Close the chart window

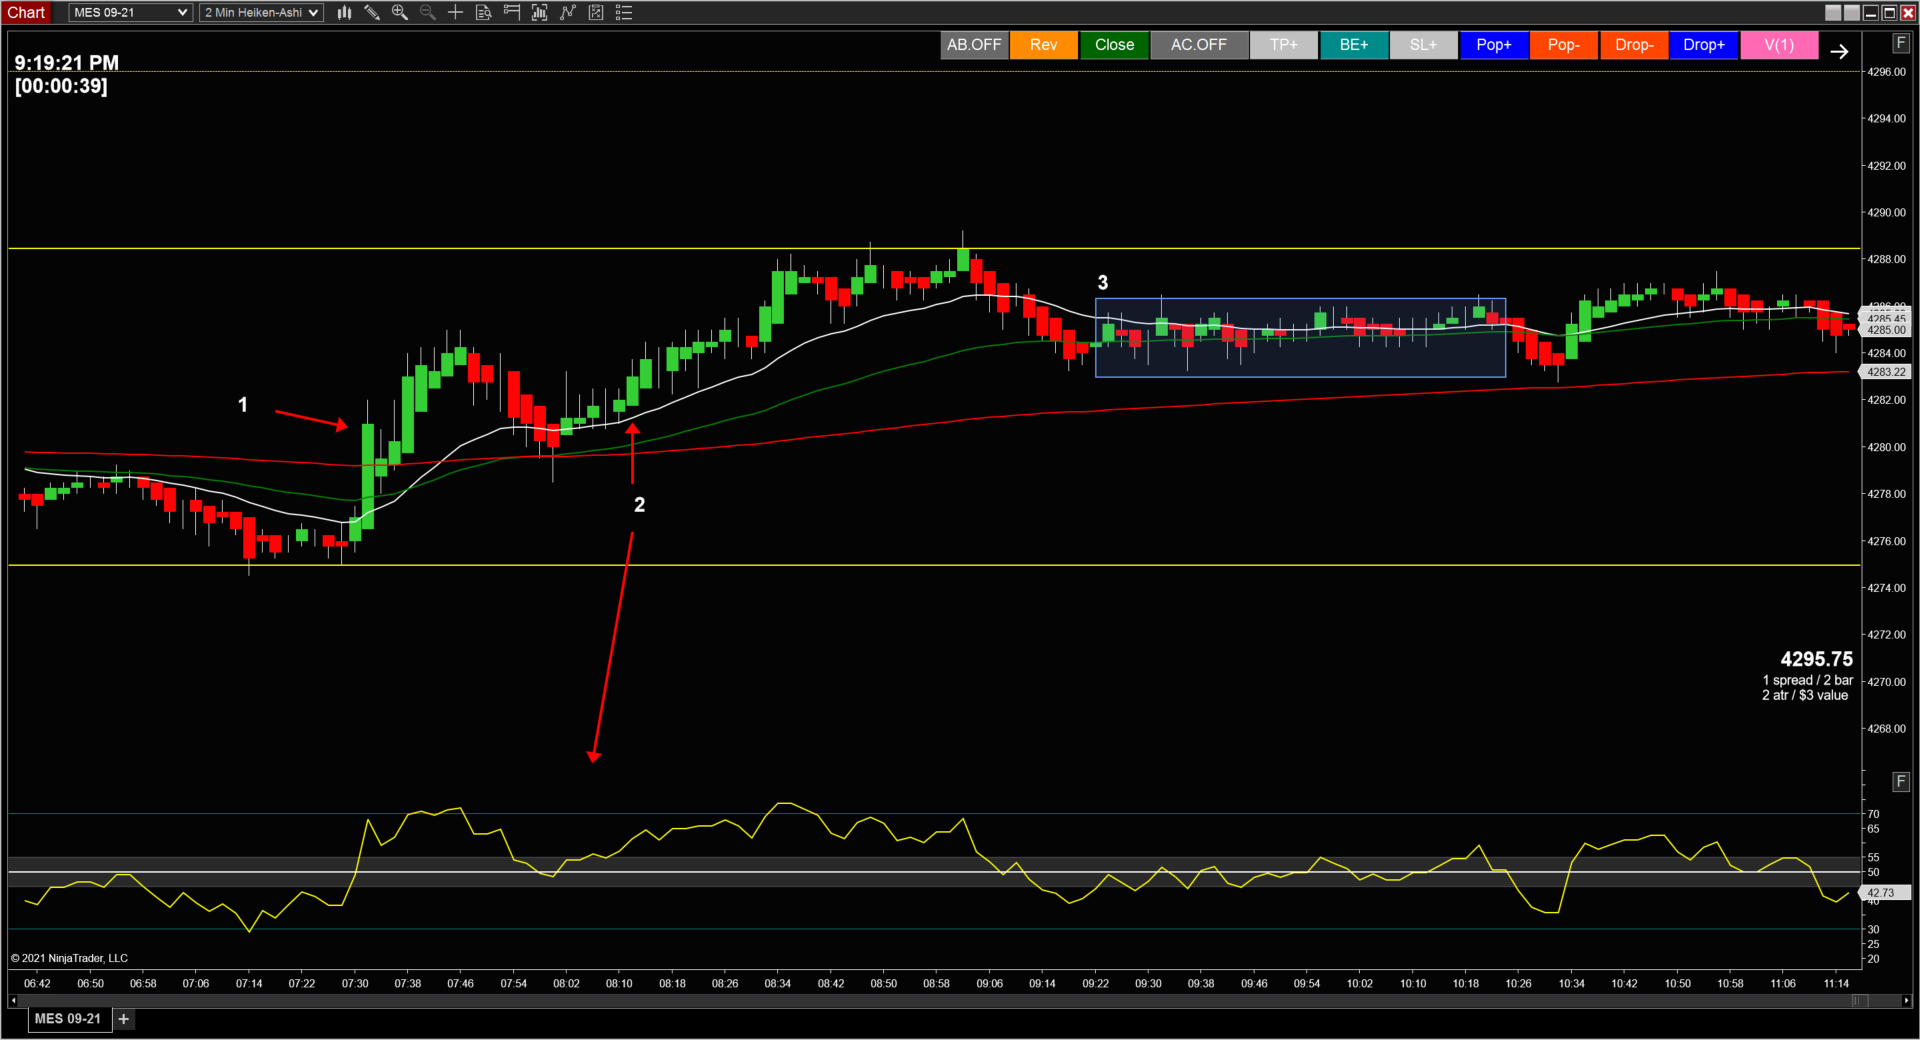[1908, 13]
